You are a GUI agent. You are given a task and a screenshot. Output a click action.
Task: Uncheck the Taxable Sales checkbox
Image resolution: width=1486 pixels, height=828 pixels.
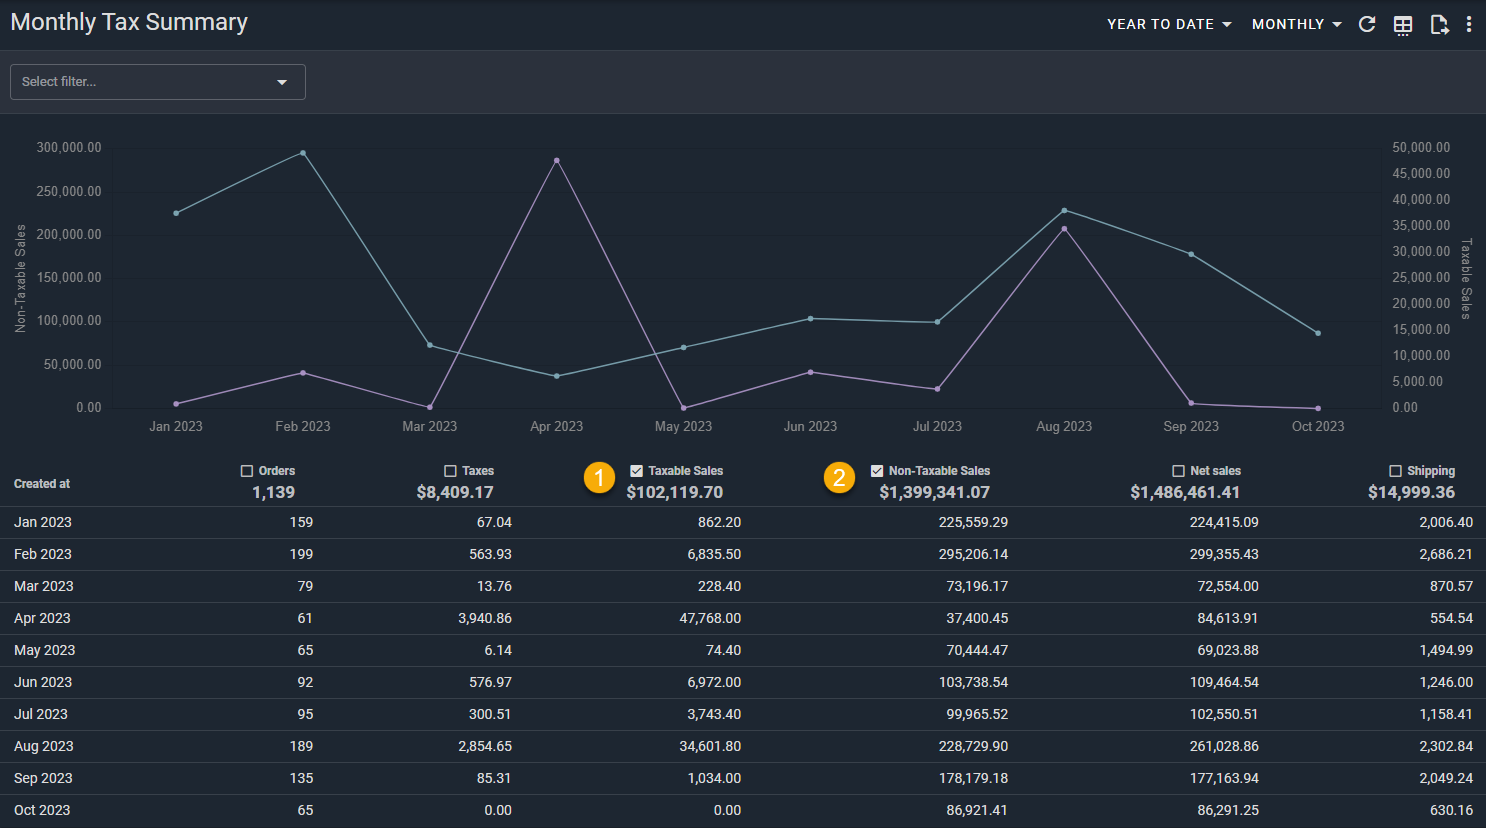click(x=636, y=471)
